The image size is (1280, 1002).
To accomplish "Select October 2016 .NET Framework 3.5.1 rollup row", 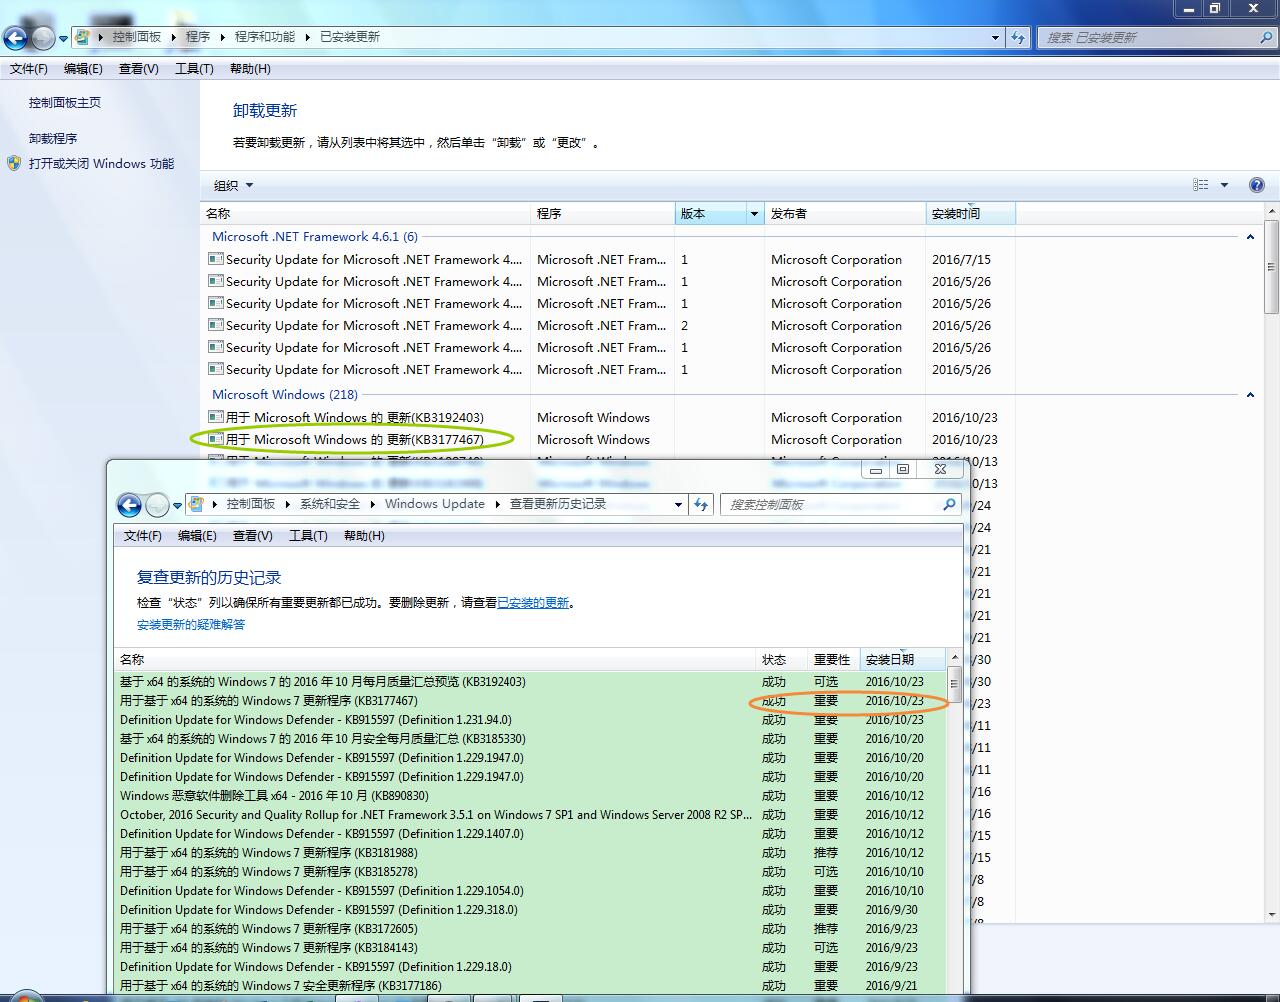I will [531, 815].
